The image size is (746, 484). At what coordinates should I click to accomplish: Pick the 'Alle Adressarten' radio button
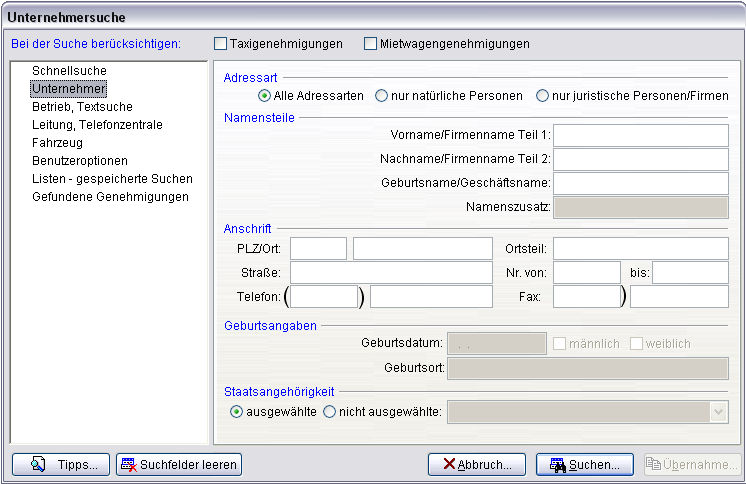[x=265, y=96]
